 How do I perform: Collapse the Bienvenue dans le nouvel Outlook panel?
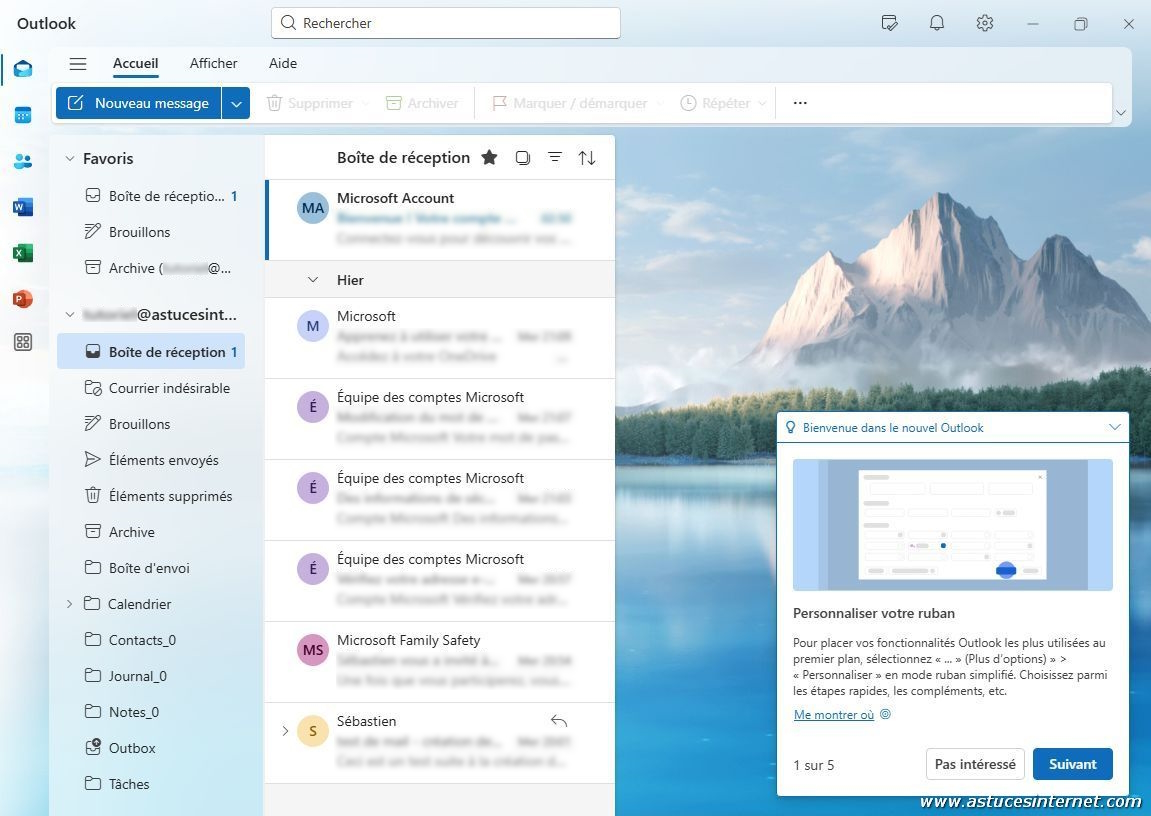pyautogui.click(x=1115, y=427)
